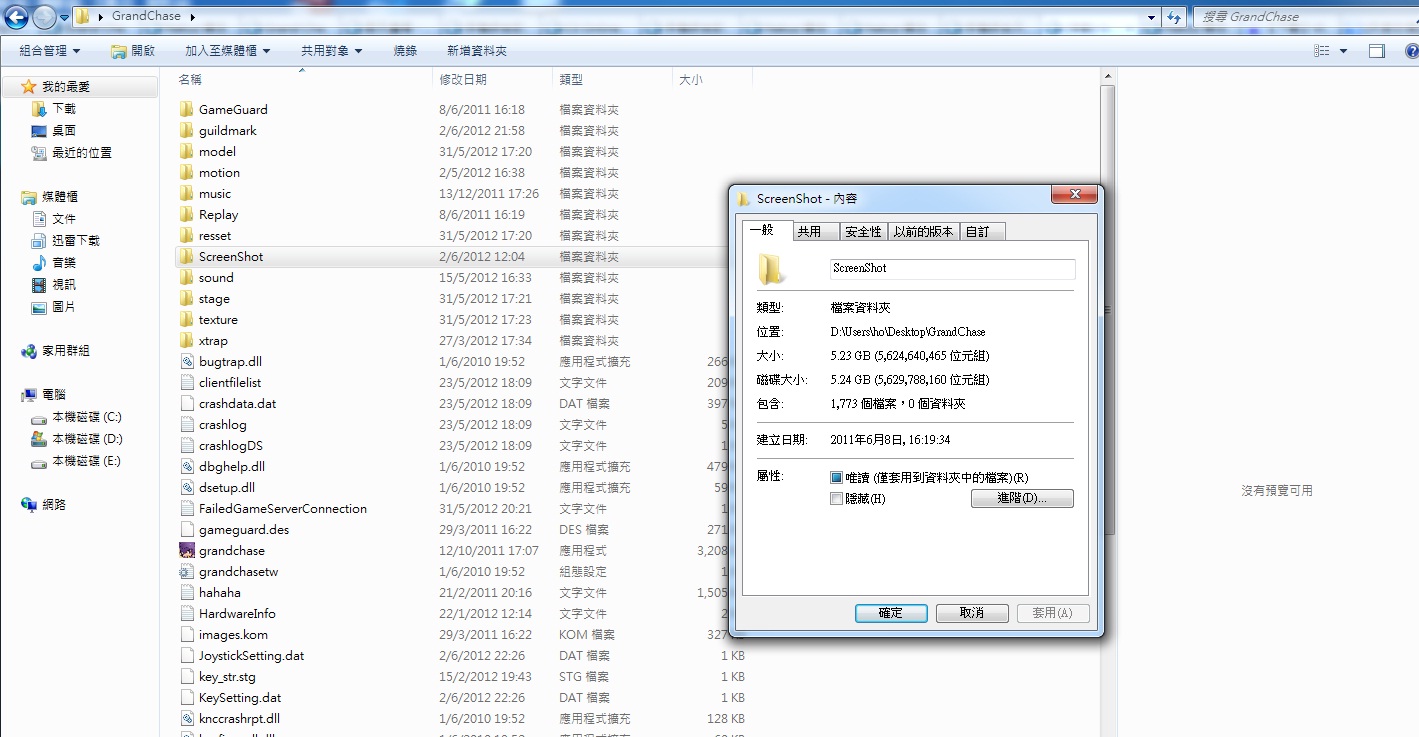Switch to the 安全性 tab

point(863,232)
